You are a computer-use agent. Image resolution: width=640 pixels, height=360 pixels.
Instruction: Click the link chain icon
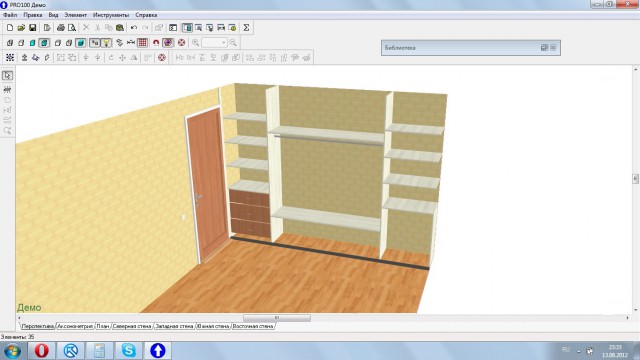(x=120, y=42)
